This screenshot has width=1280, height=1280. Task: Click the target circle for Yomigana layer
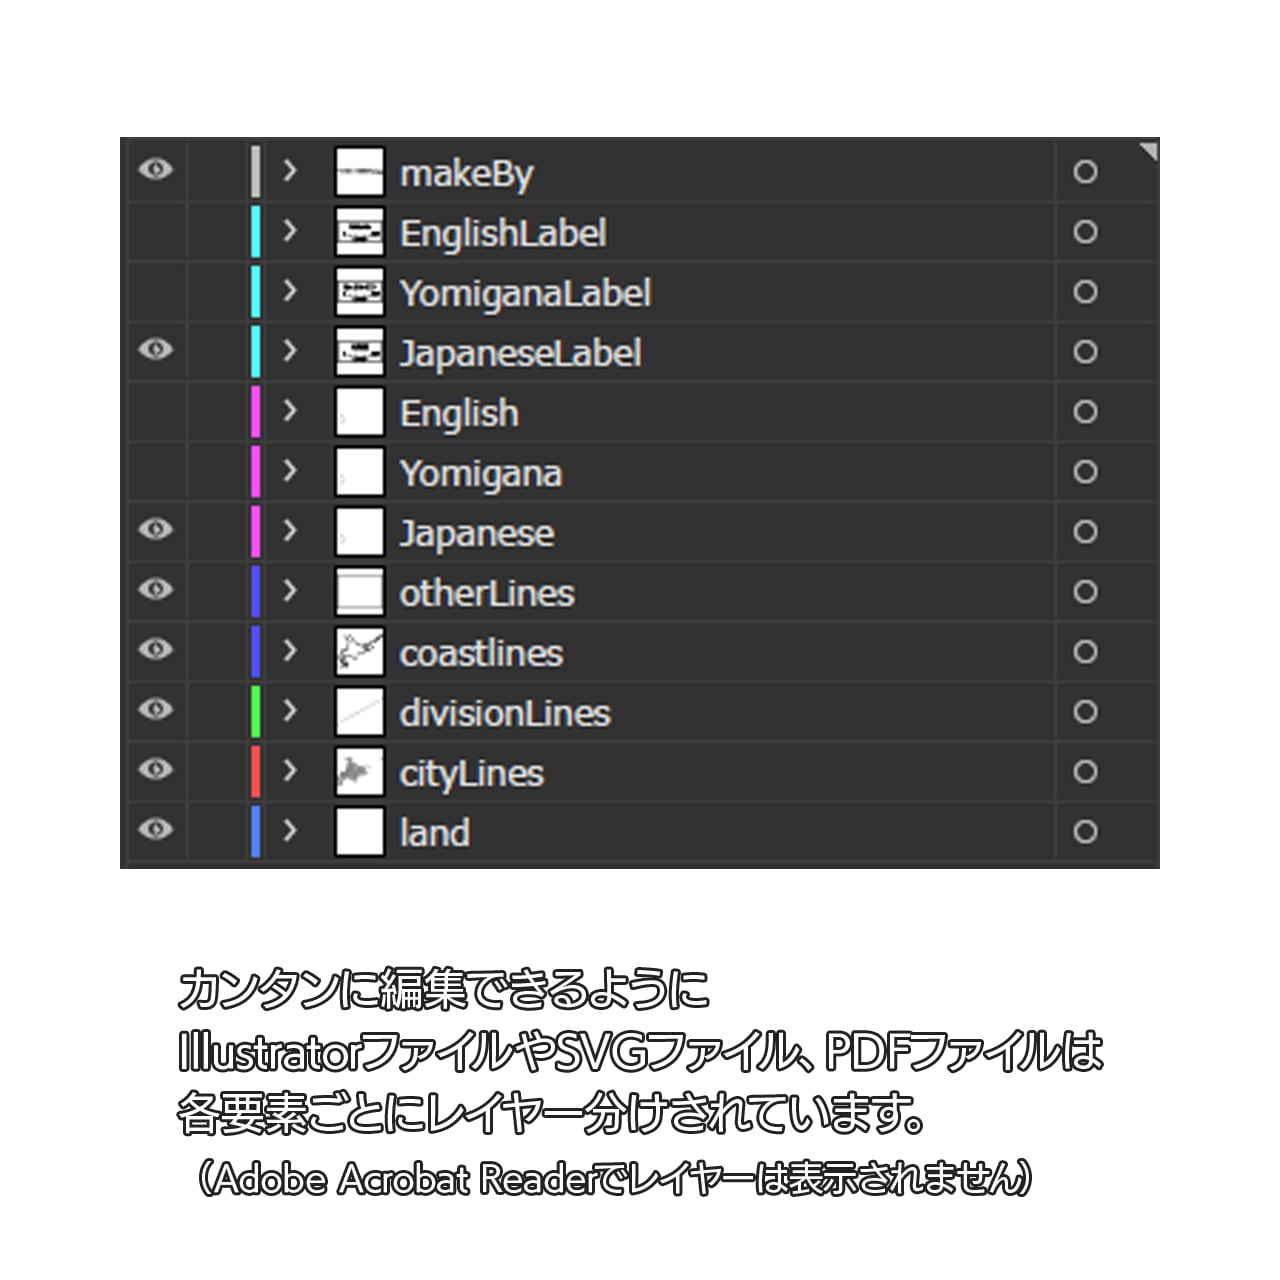coord(1085,472)
